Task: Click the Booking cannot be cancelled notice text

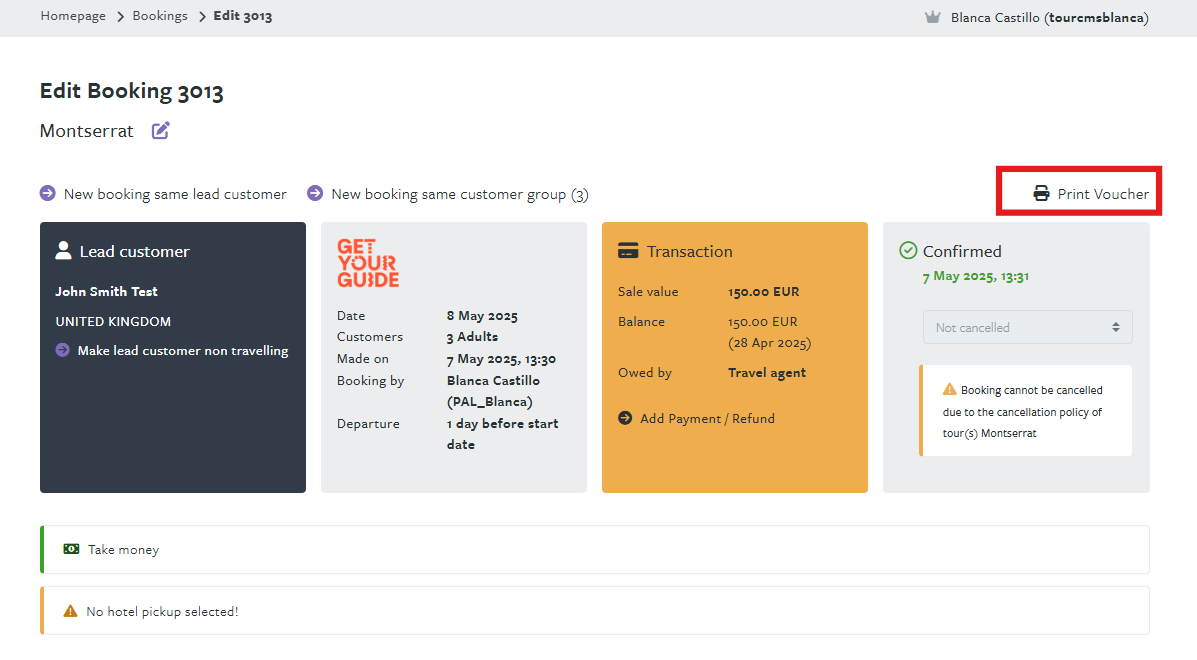Action: point(1023,411)
